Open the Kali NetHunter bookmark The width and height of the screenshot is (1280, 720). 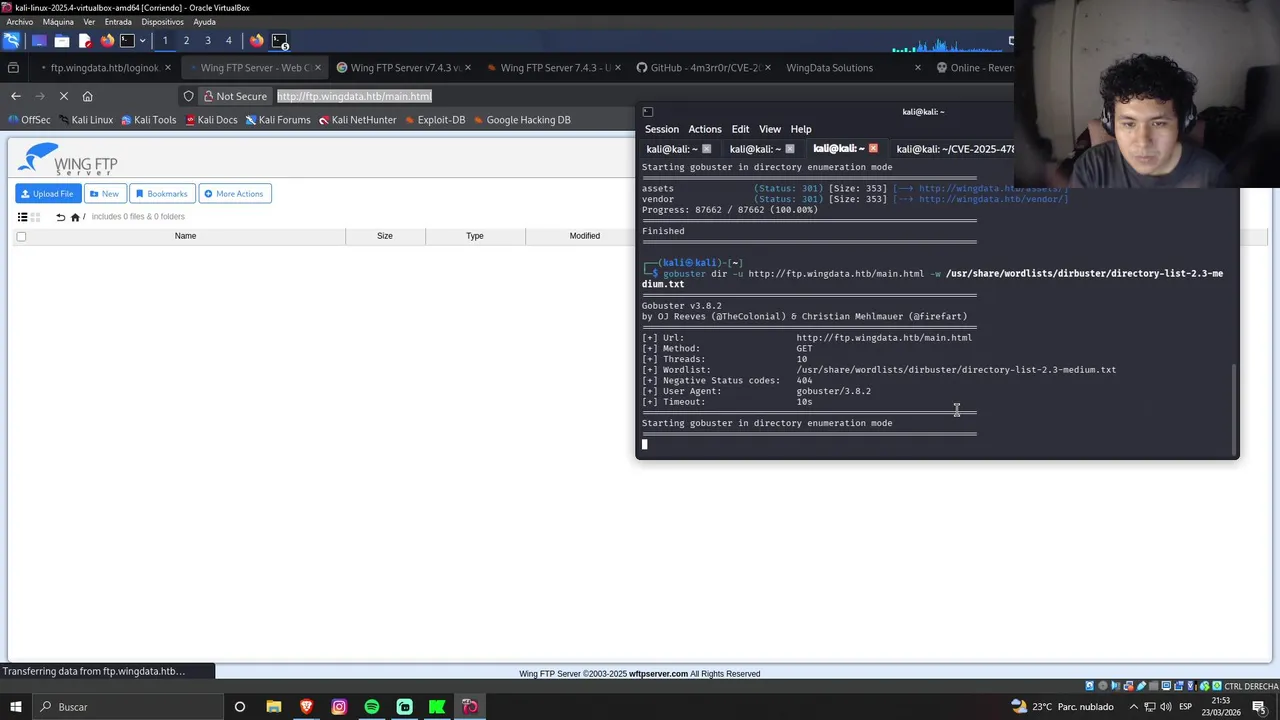click(358, 120)
